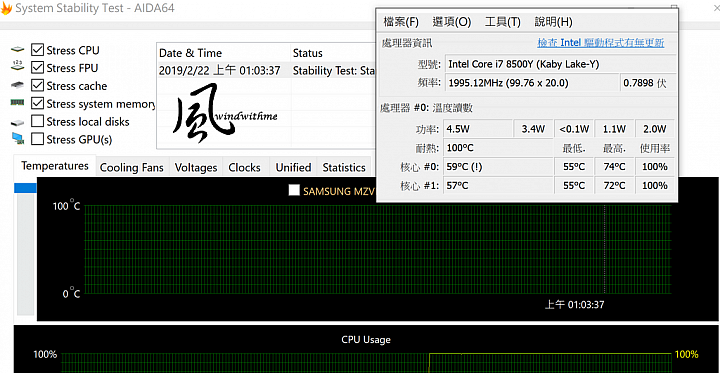Open the Voltages tab
This screenshot has height=373, width=720.
pyautogui.click(x=196, y=168)
